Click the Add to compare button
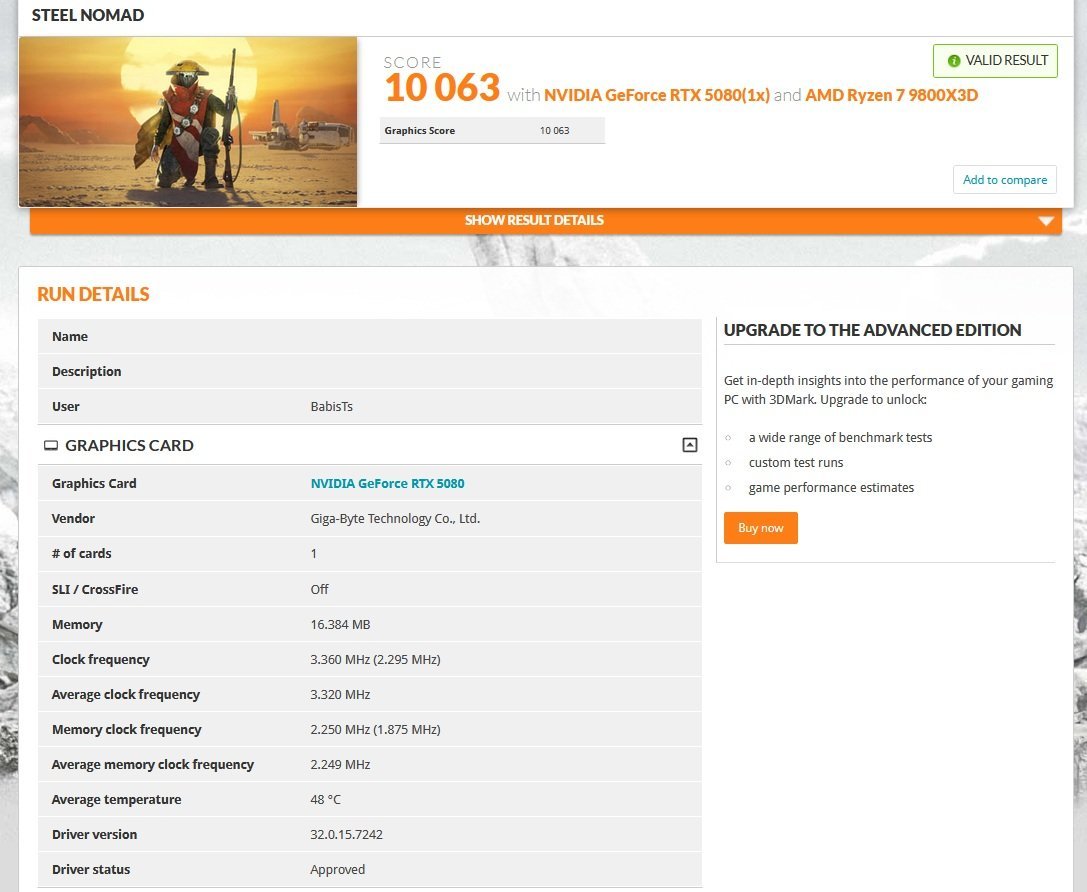 (1005, 180)
